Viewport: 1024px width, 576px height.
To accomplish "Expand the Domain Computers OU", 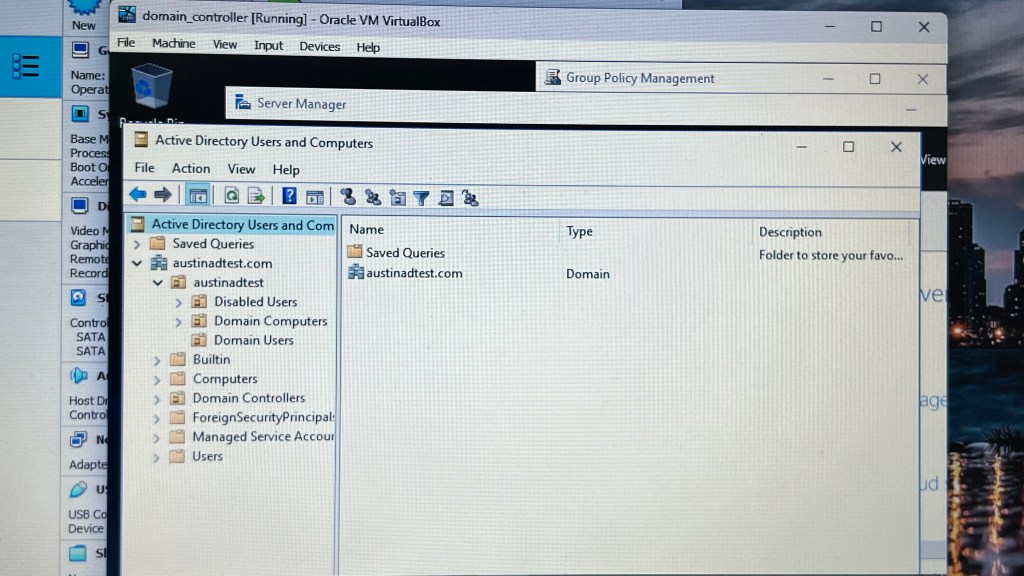I will [179, 321].
